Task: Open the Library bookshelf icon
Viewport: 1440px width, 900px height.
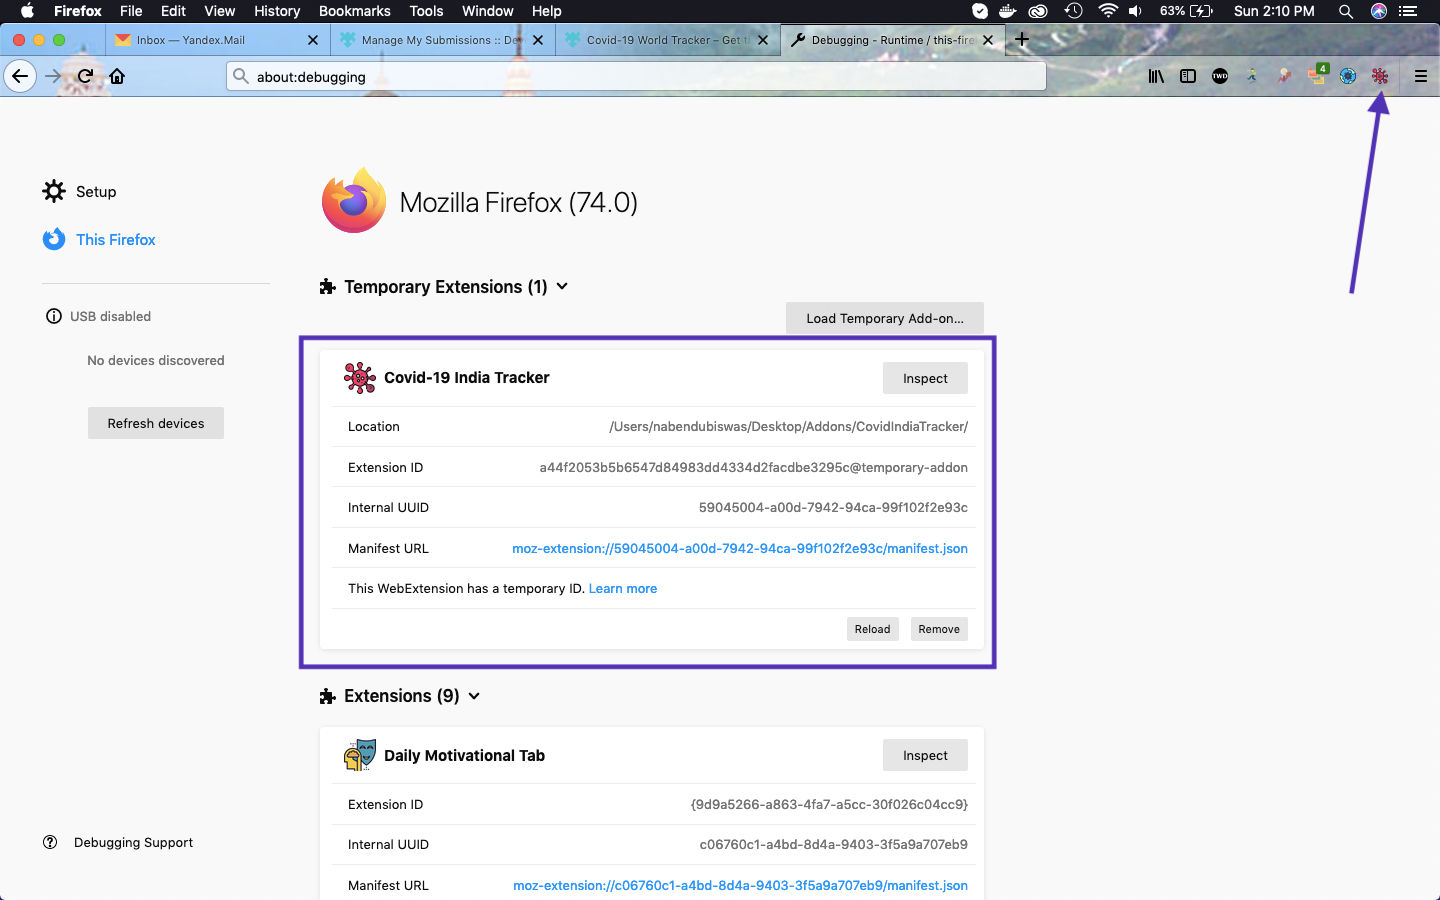Action: point(1156,76)
